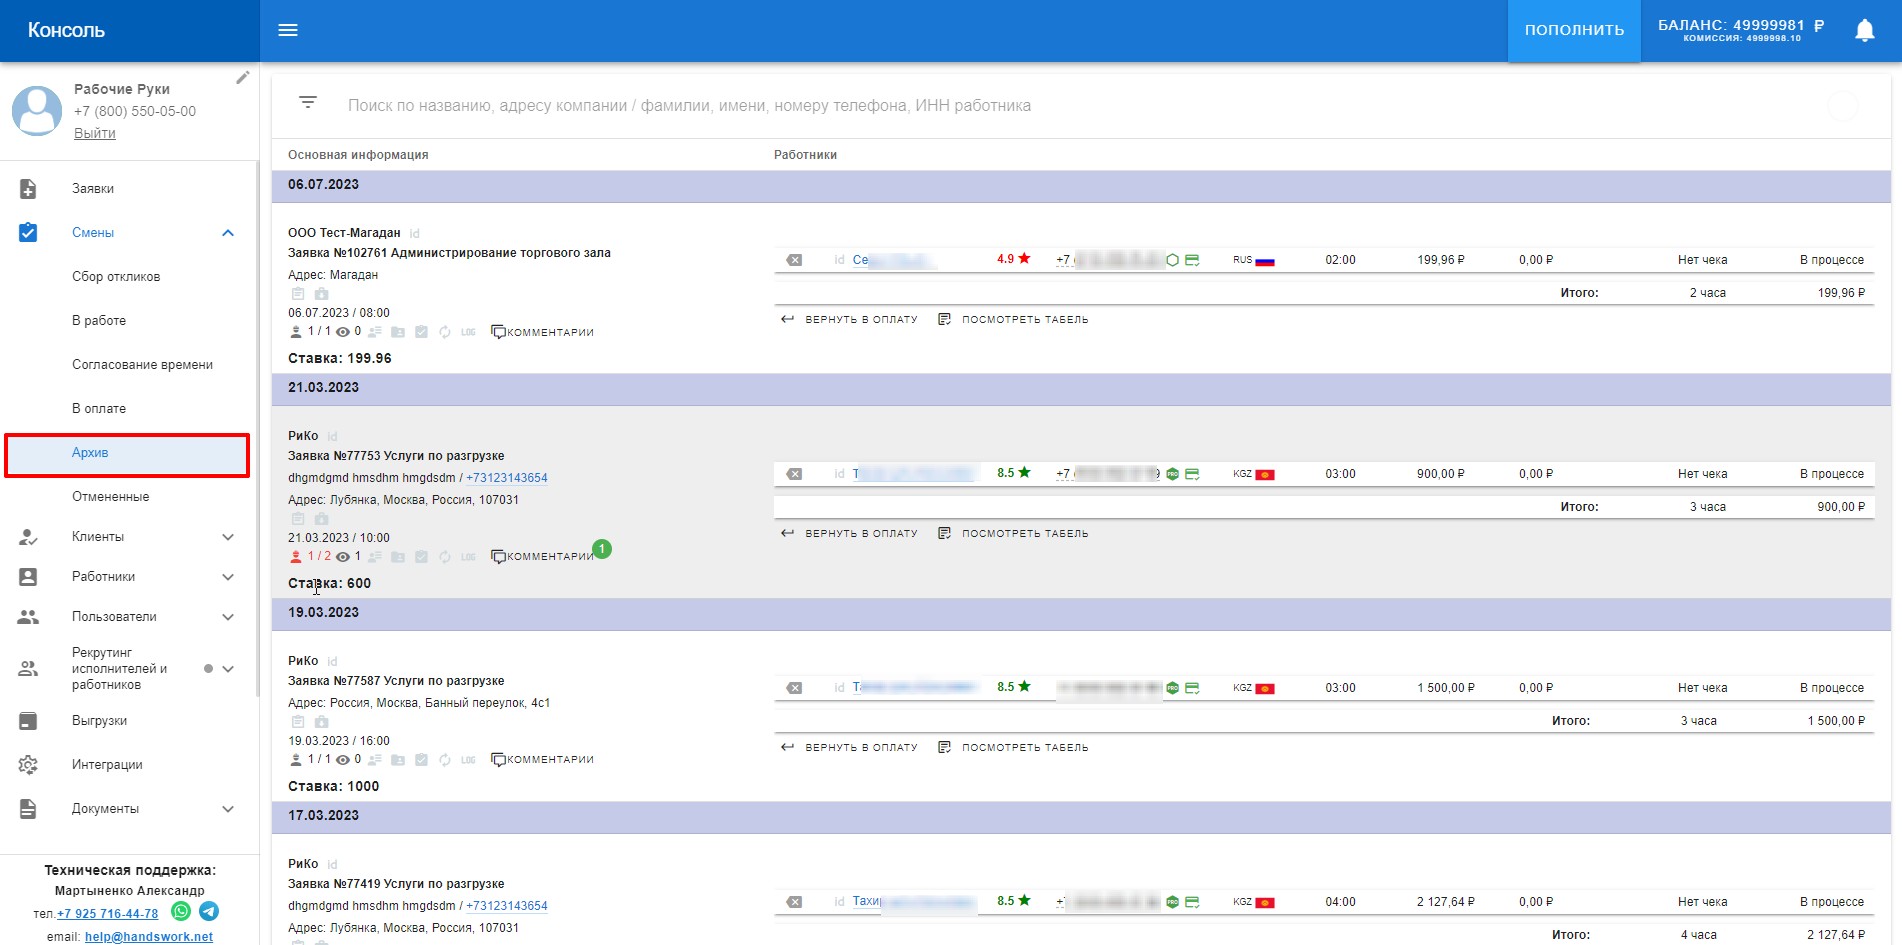Image resolution: width=1902 pixels, height=945 pixels.
Task: Open clipboard icon under Адрес: Магадан
Action: click(x=297, y=294)
